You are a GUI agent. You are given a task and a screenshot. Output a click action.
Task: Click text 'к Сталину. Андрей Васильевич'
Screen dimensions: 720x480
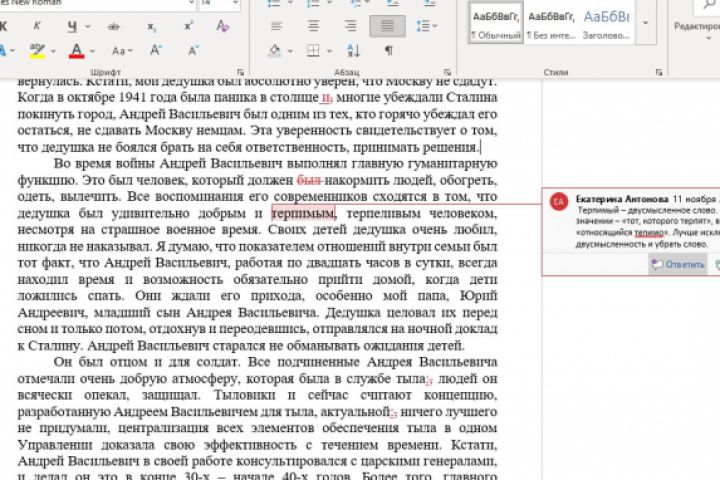[113, 345]
